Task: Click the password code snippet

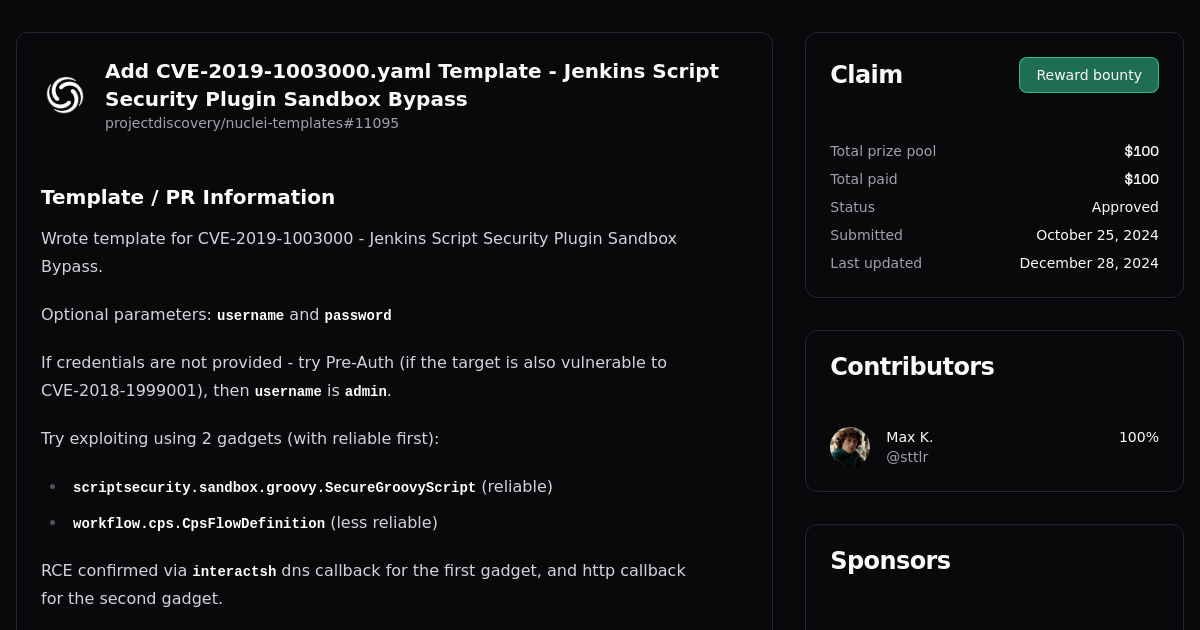Action: coord(357,315)
